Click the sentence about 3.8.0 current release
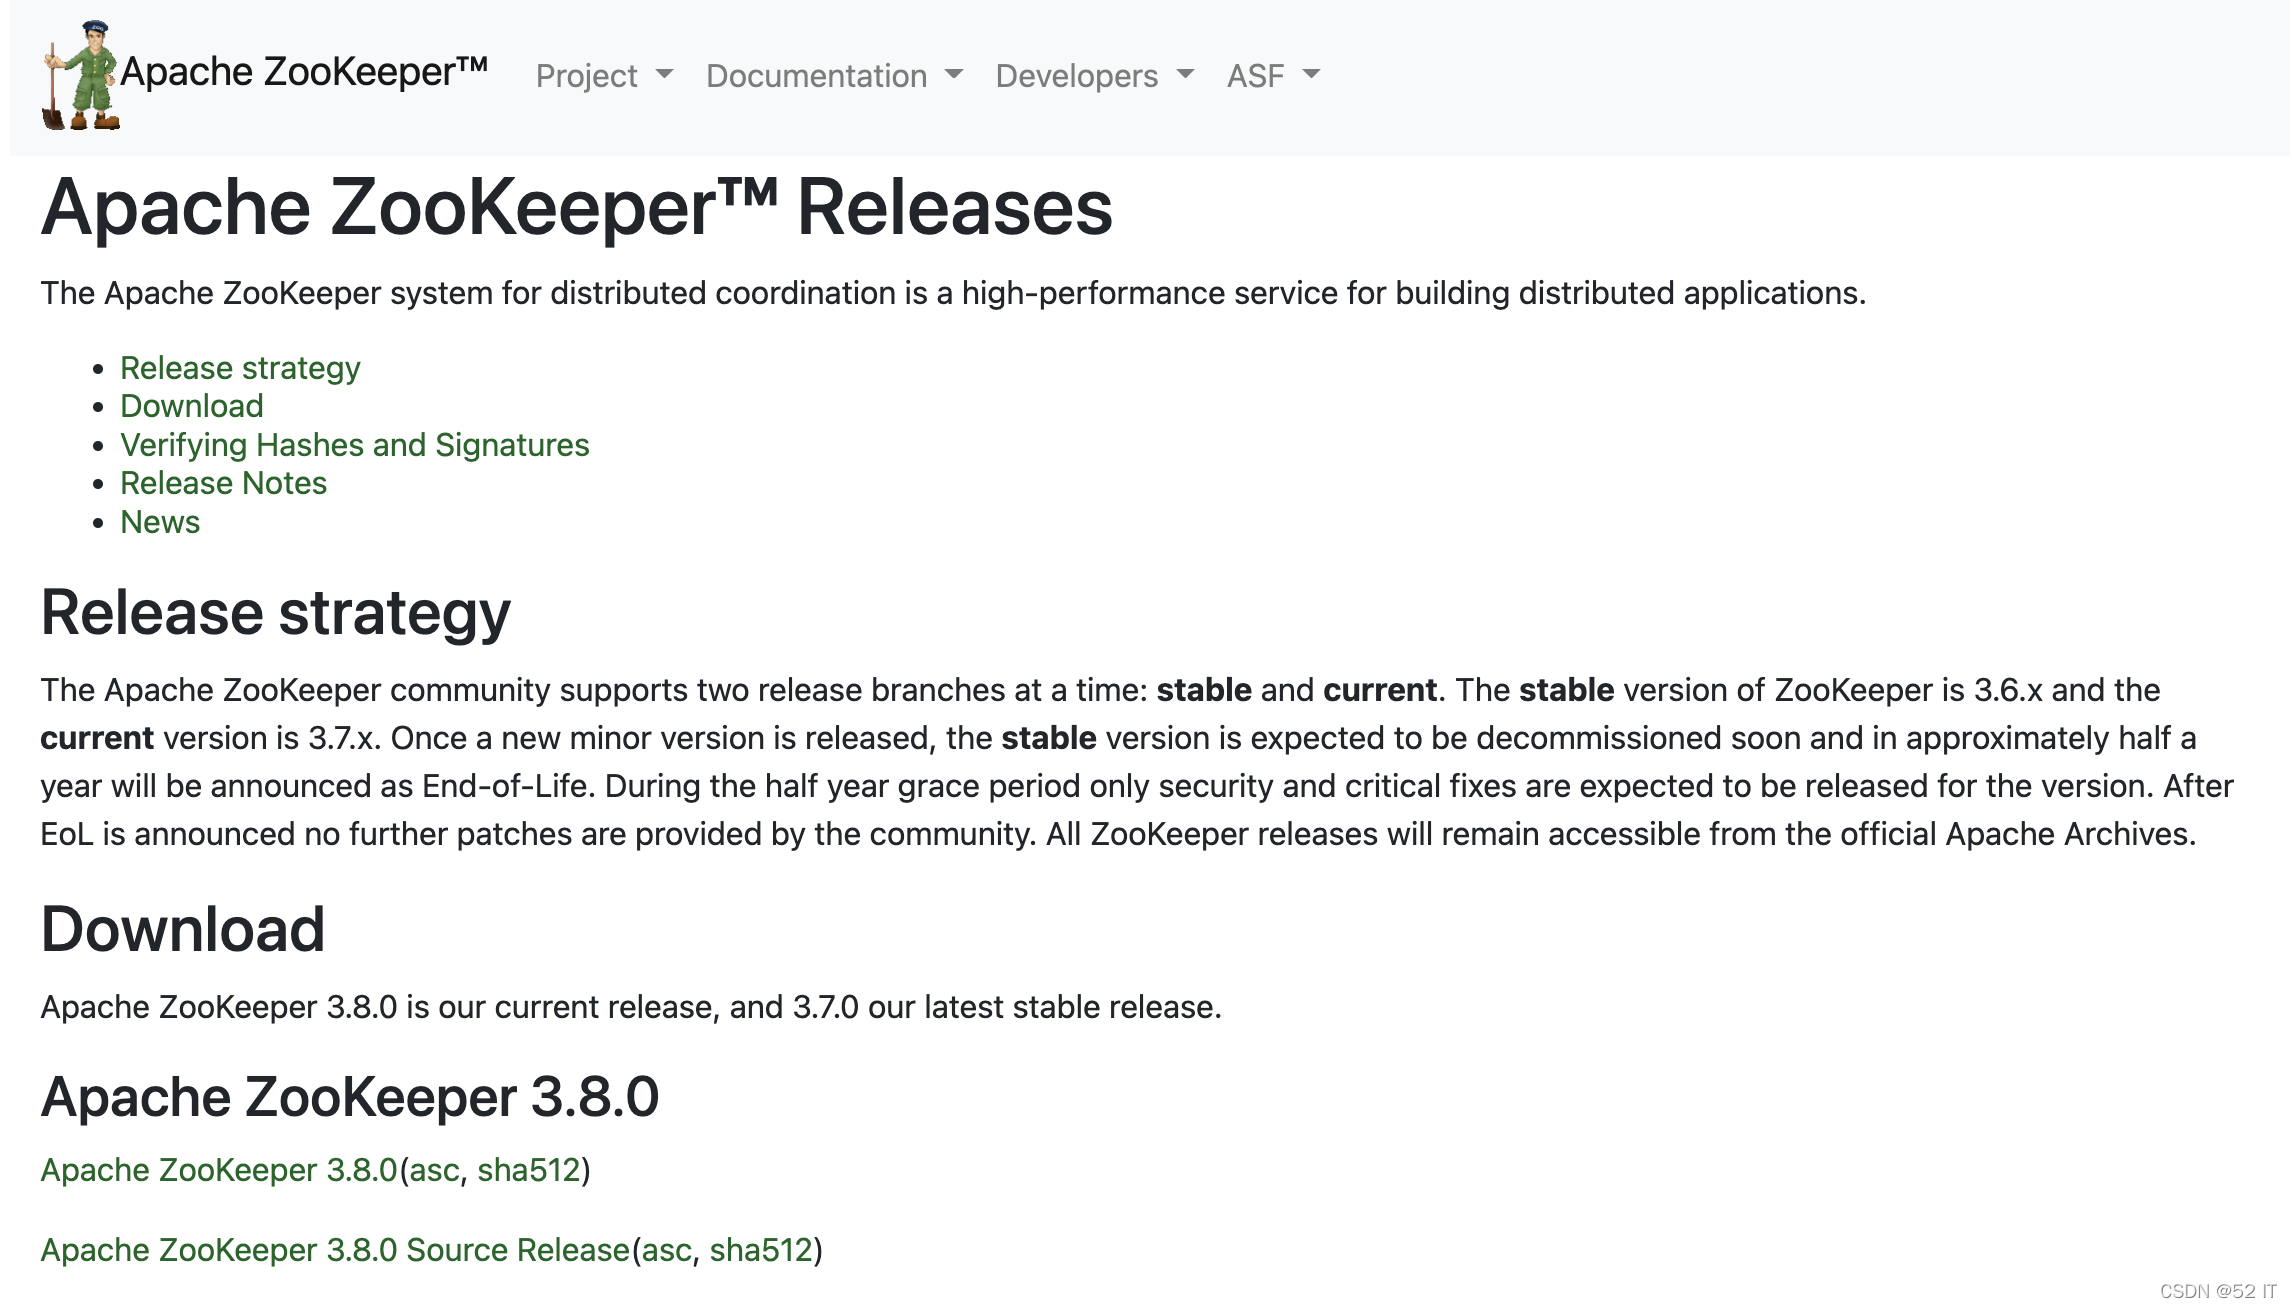 tap(631, 1007)
